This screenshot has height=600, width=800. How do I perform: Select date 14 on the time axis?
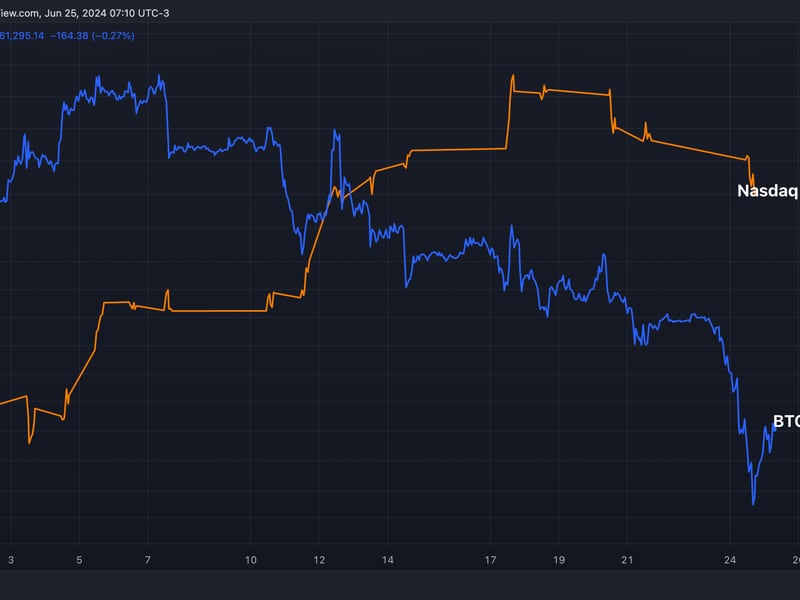click(388, 560)
